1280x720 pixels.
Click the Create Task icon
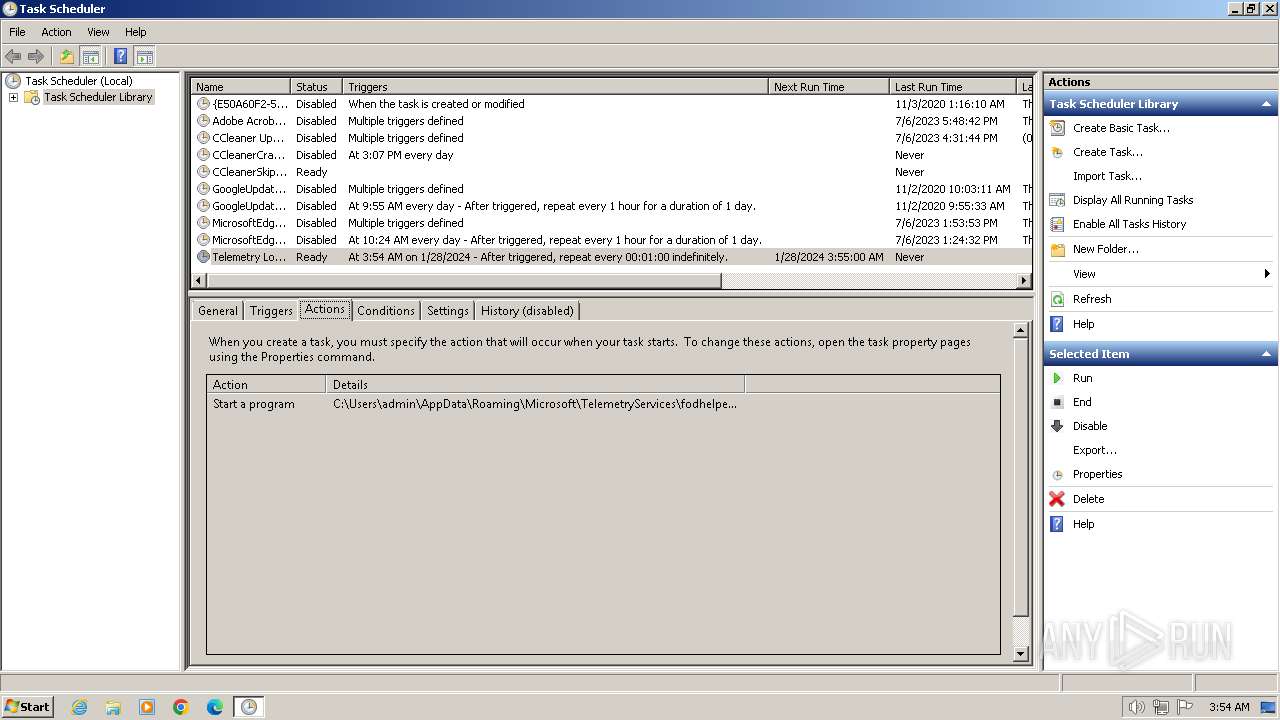click(x=1057, y=152)
